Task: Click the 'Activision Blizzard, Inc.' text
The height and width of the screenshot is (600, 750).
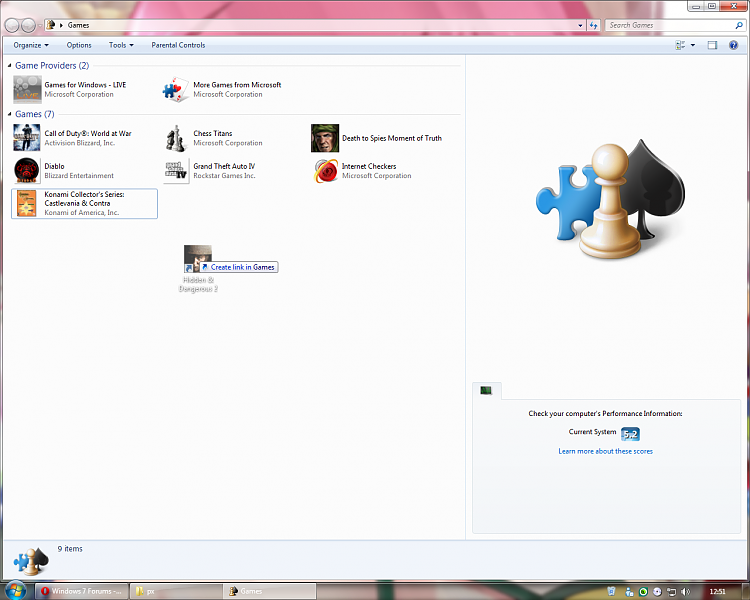Action: pyautogui.click(x=80, y=143)
